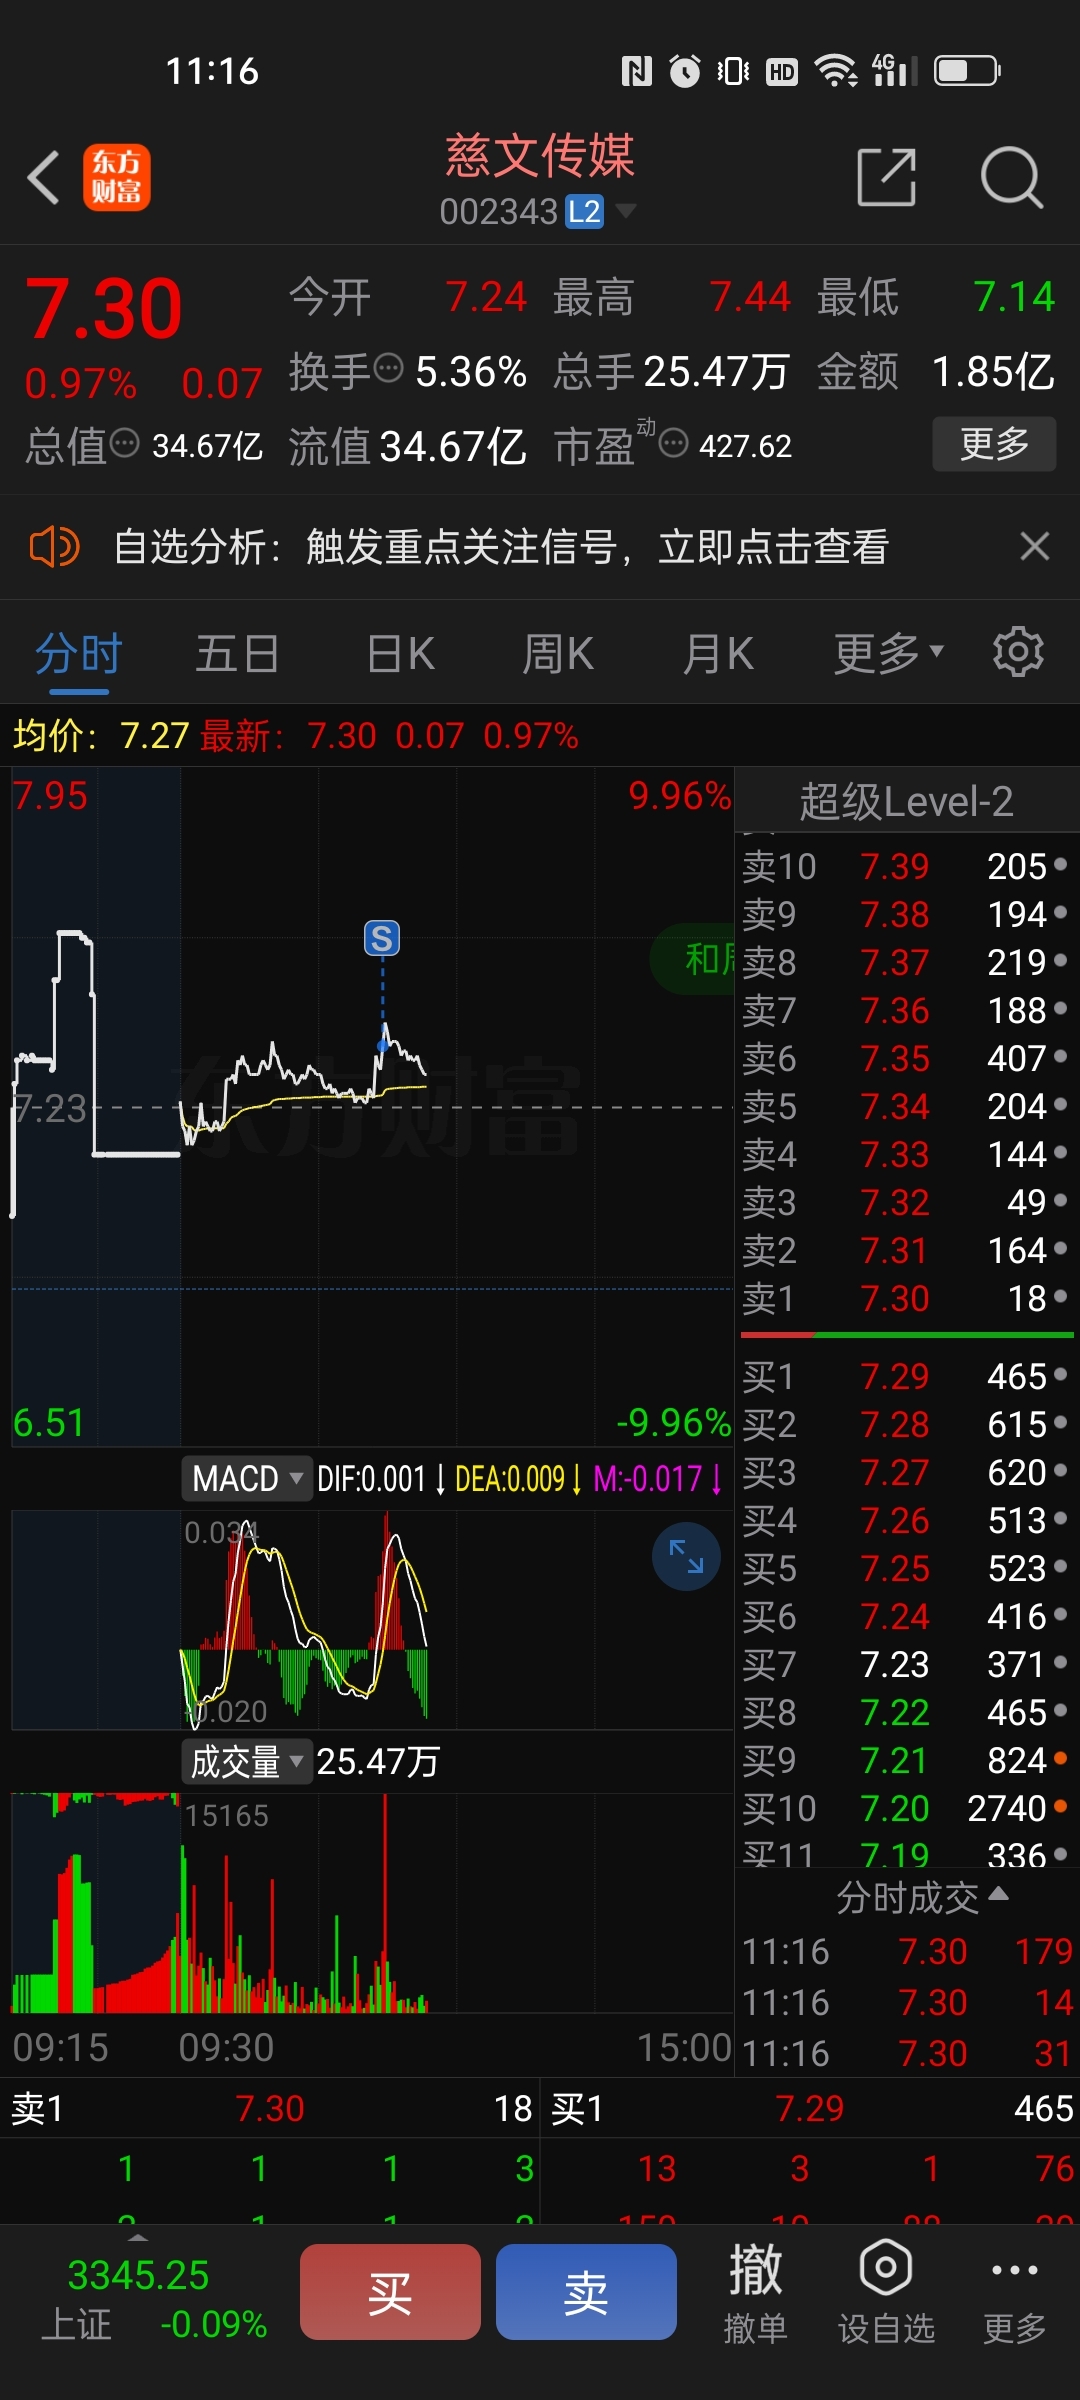The height and width of the screenshot is (2400, 1080).
Task: Tap the dot next to 卖1 18
Action: (x=1061, y=1296)
